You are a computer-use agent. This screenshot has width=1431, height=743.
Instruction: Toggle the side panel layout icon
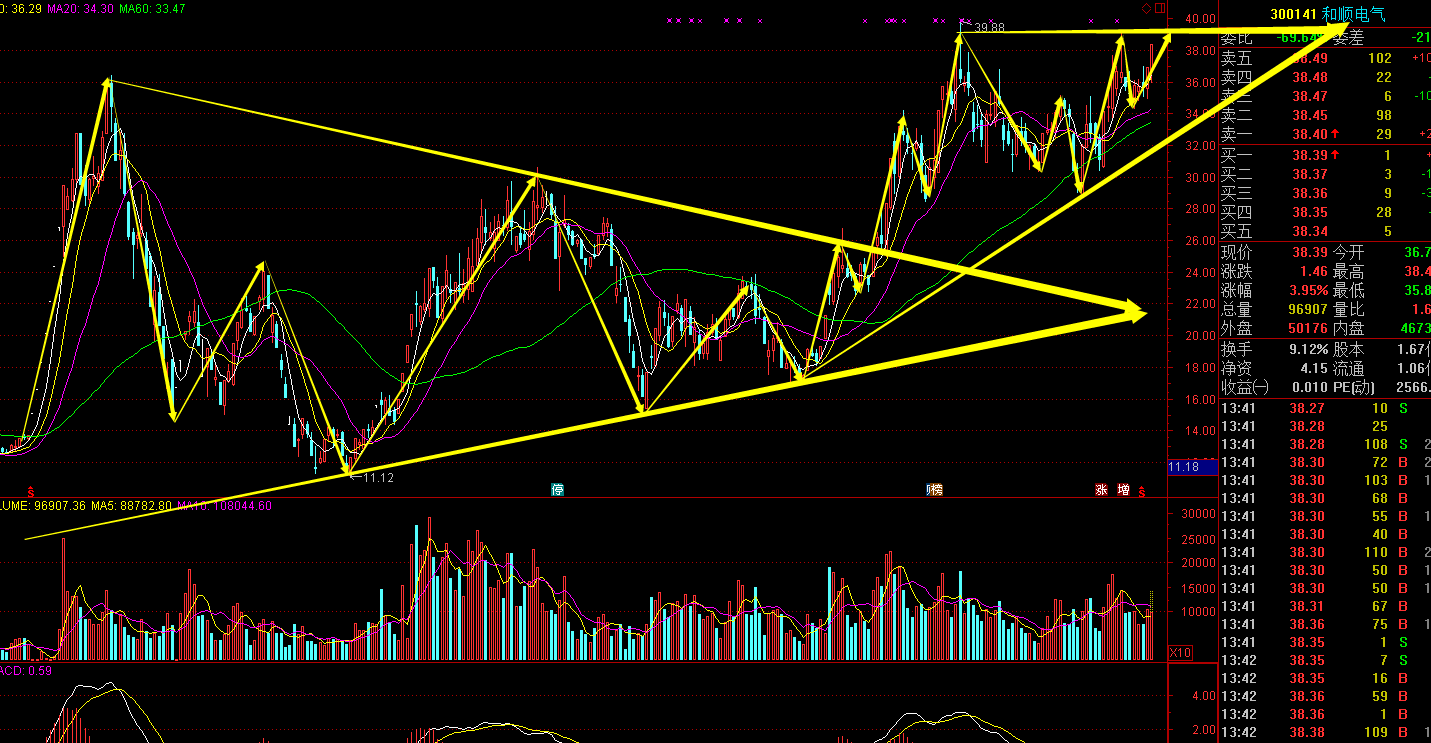(1160, 8)
